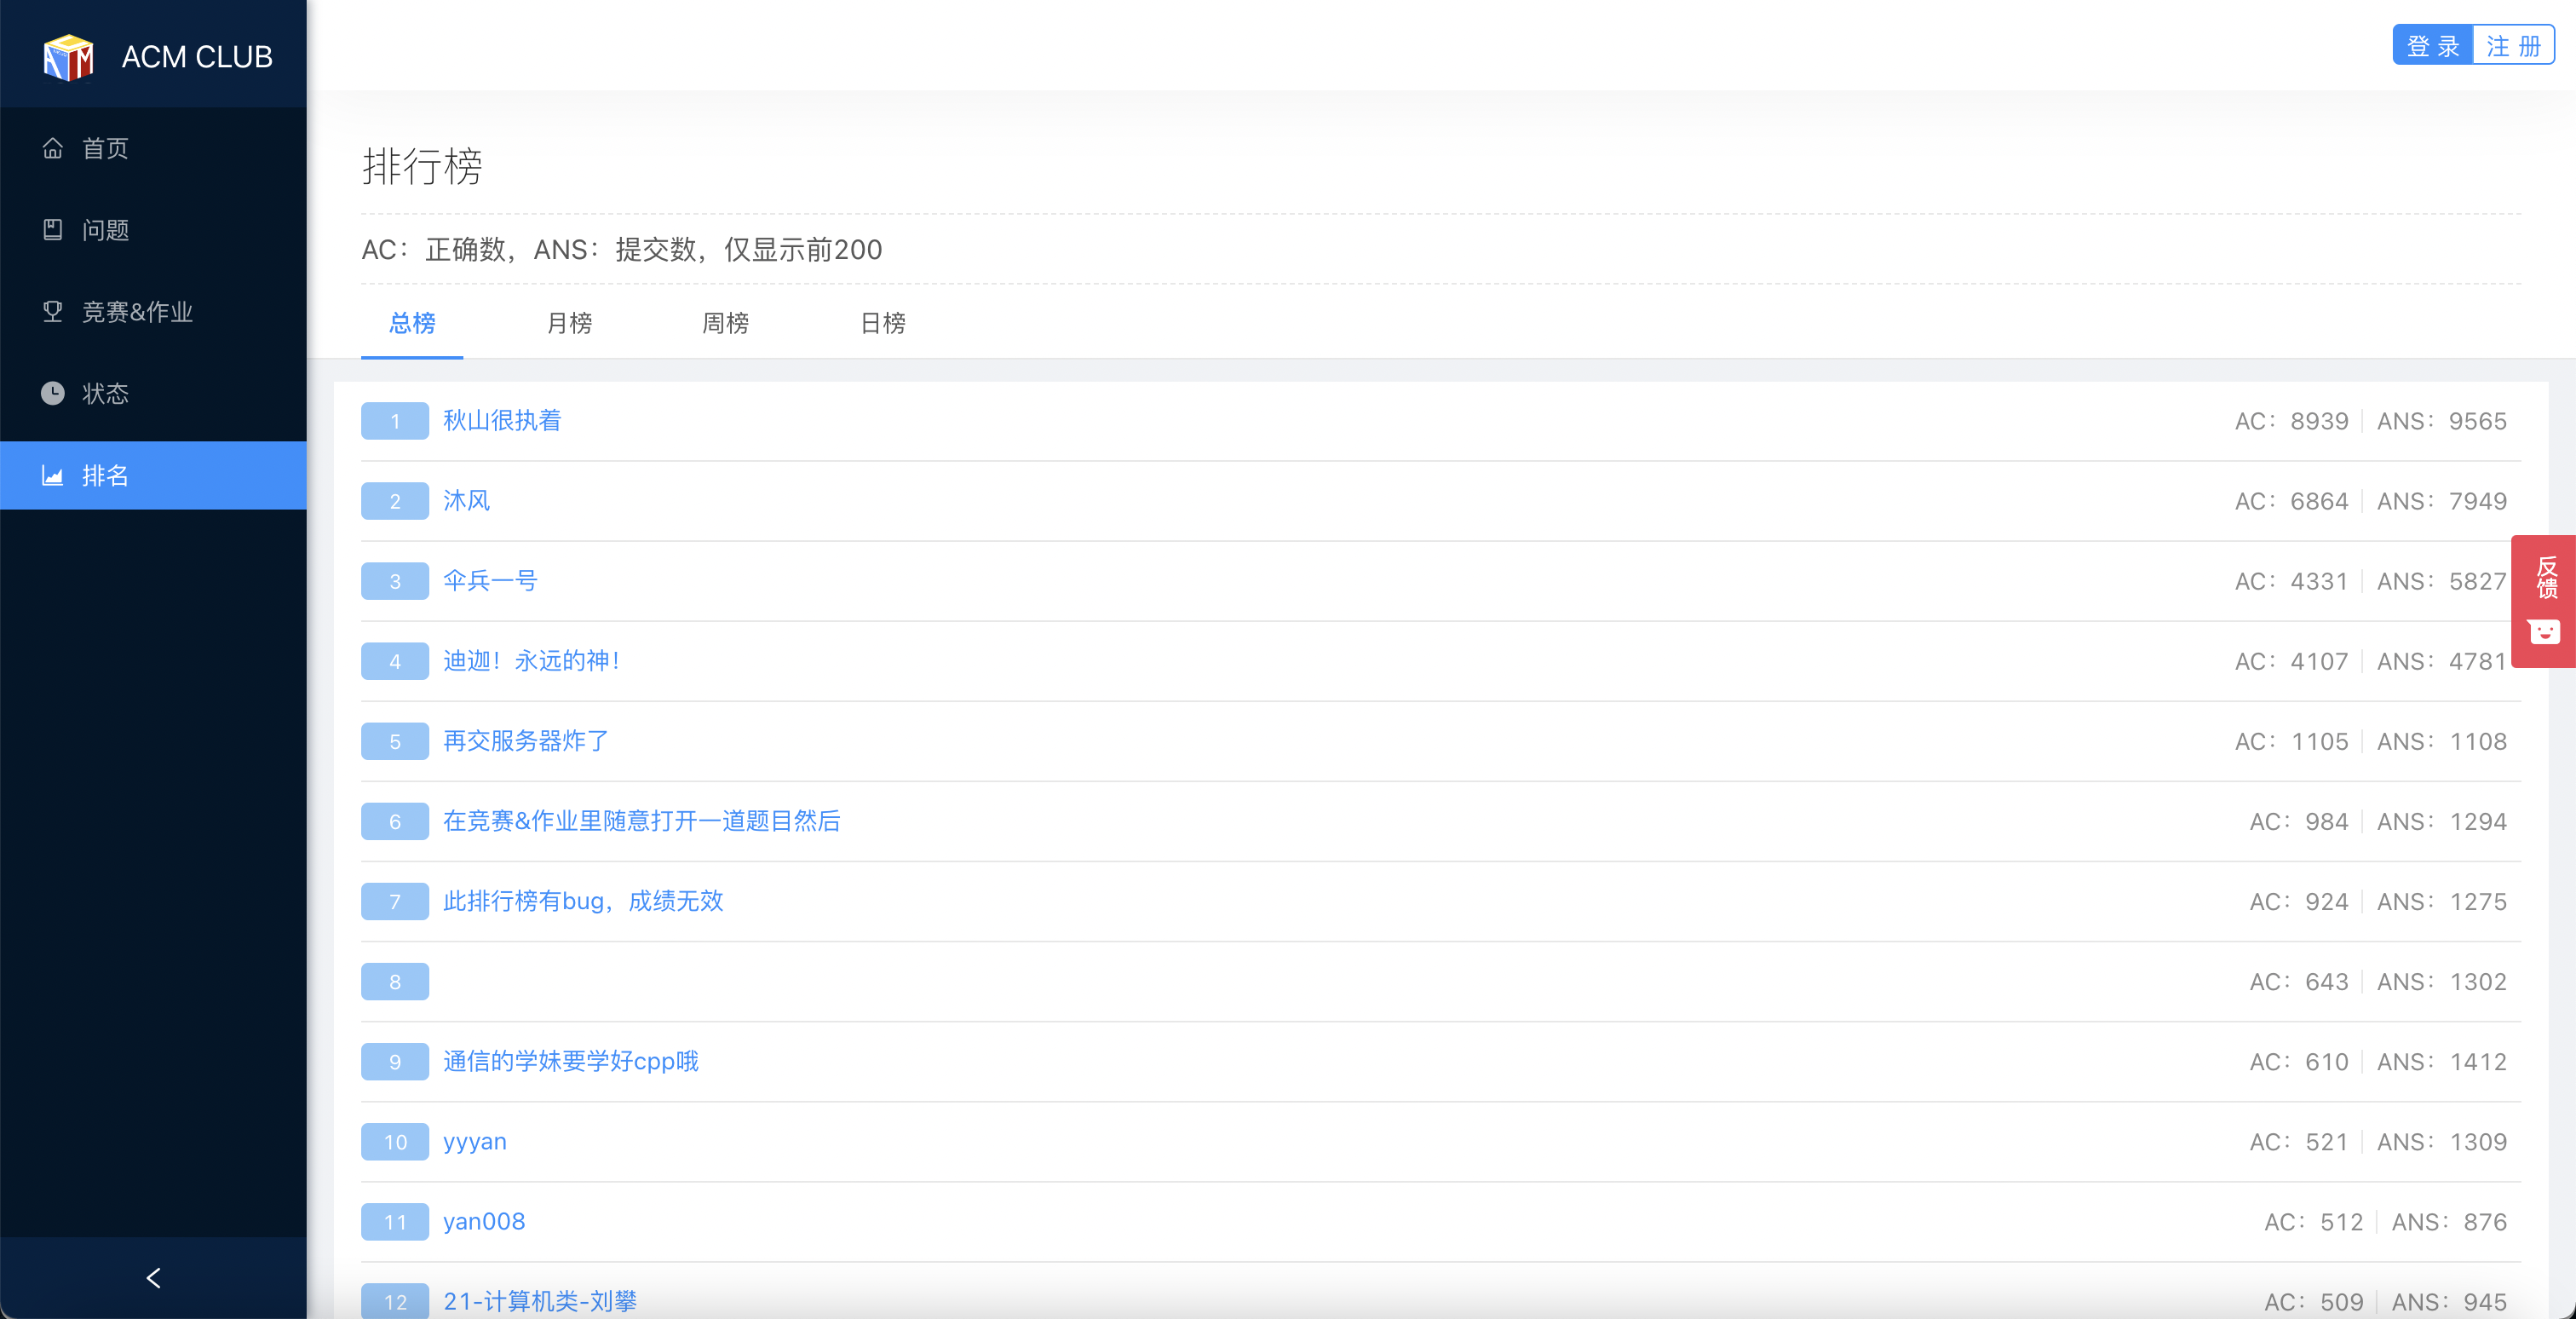Viewport: 2576px width, 1319px height.
Task: Click the ANS: 1412 value
Action: click(x=2442, y=1061)
